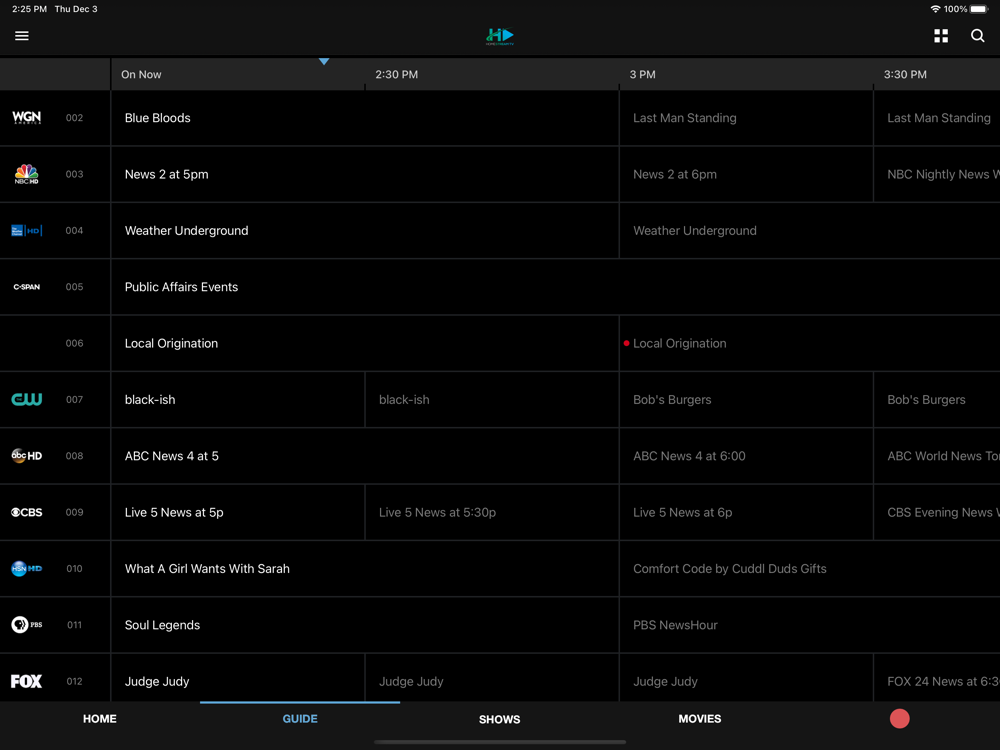Viewport: 1000px width, 750px height.
Task: Select FOX 24 News at 6:30
Action: [937, 678]
